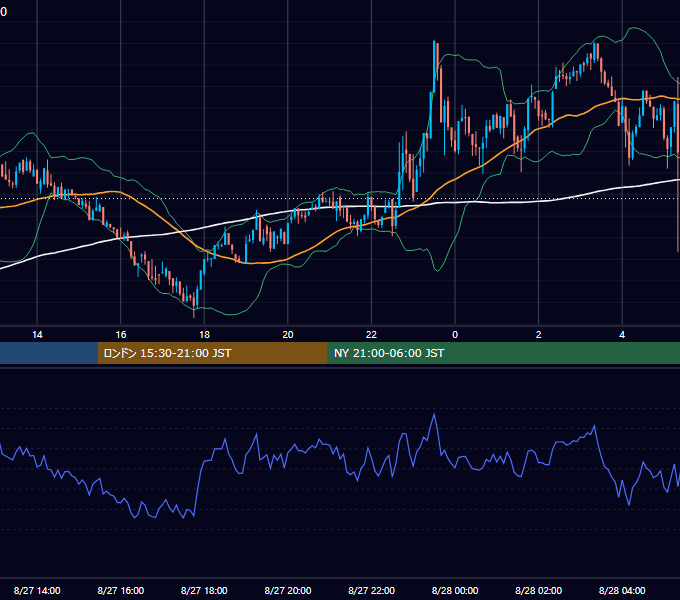
Task: Click the 18 hour axis label
Action: coord(204,335)
